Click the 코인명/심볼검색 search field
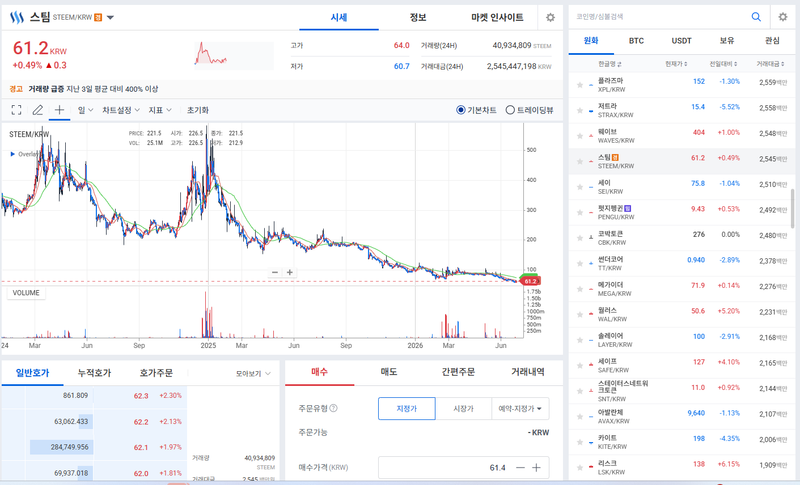The image size is (800, 485). [x=661, y=17]
